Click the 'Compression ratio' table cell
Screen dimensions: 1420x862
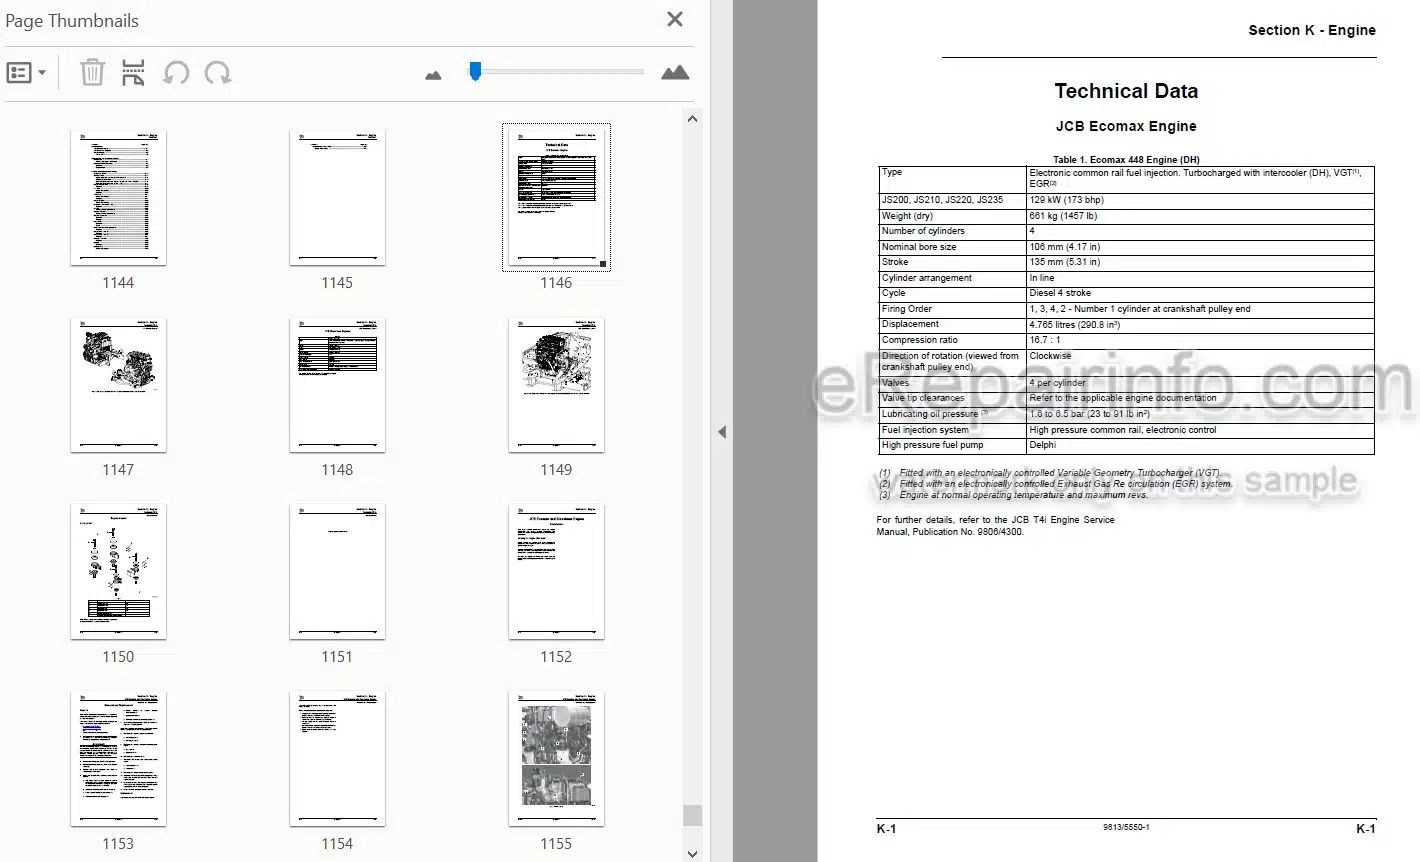920,340
